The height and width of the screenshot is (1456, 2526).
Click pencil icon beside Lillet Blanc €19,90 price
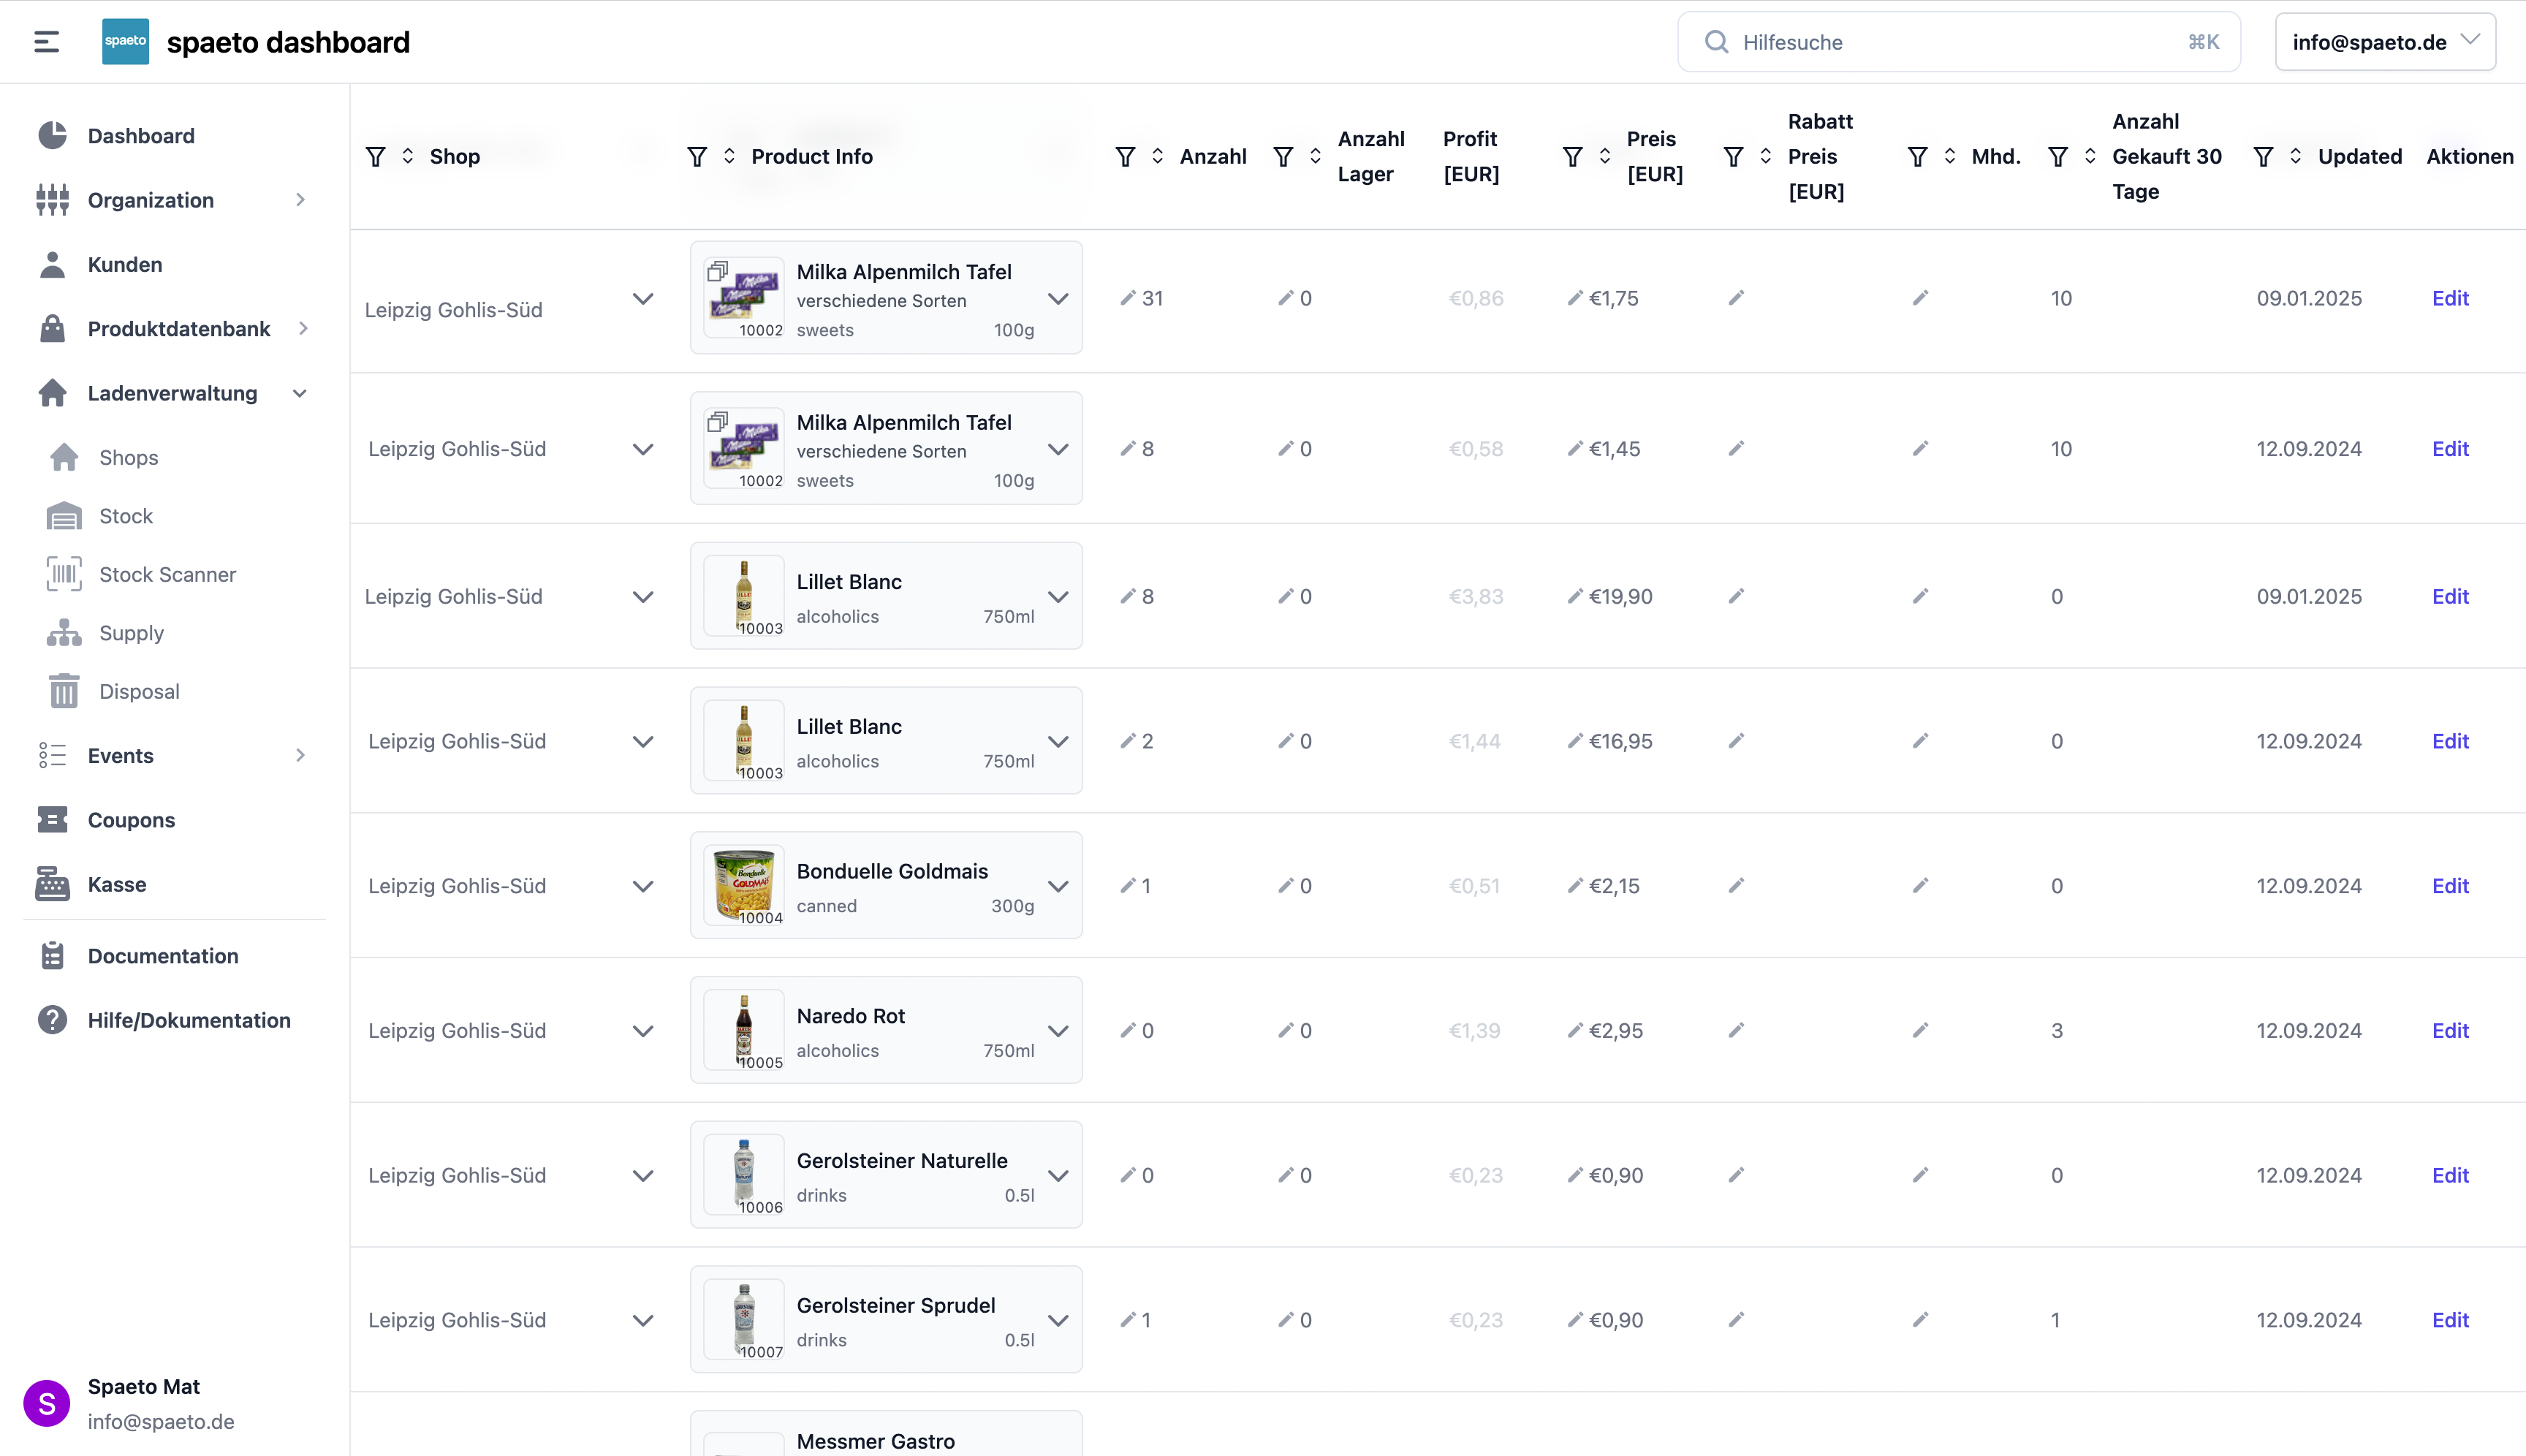1575,596
